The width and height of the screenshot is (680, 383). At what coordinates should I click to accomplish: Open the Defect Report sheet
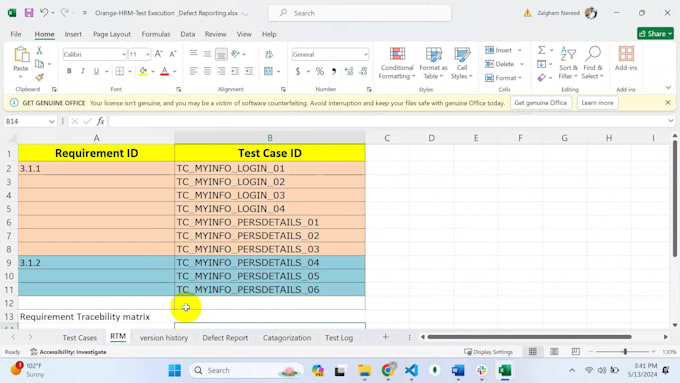(x=225, y=337)
